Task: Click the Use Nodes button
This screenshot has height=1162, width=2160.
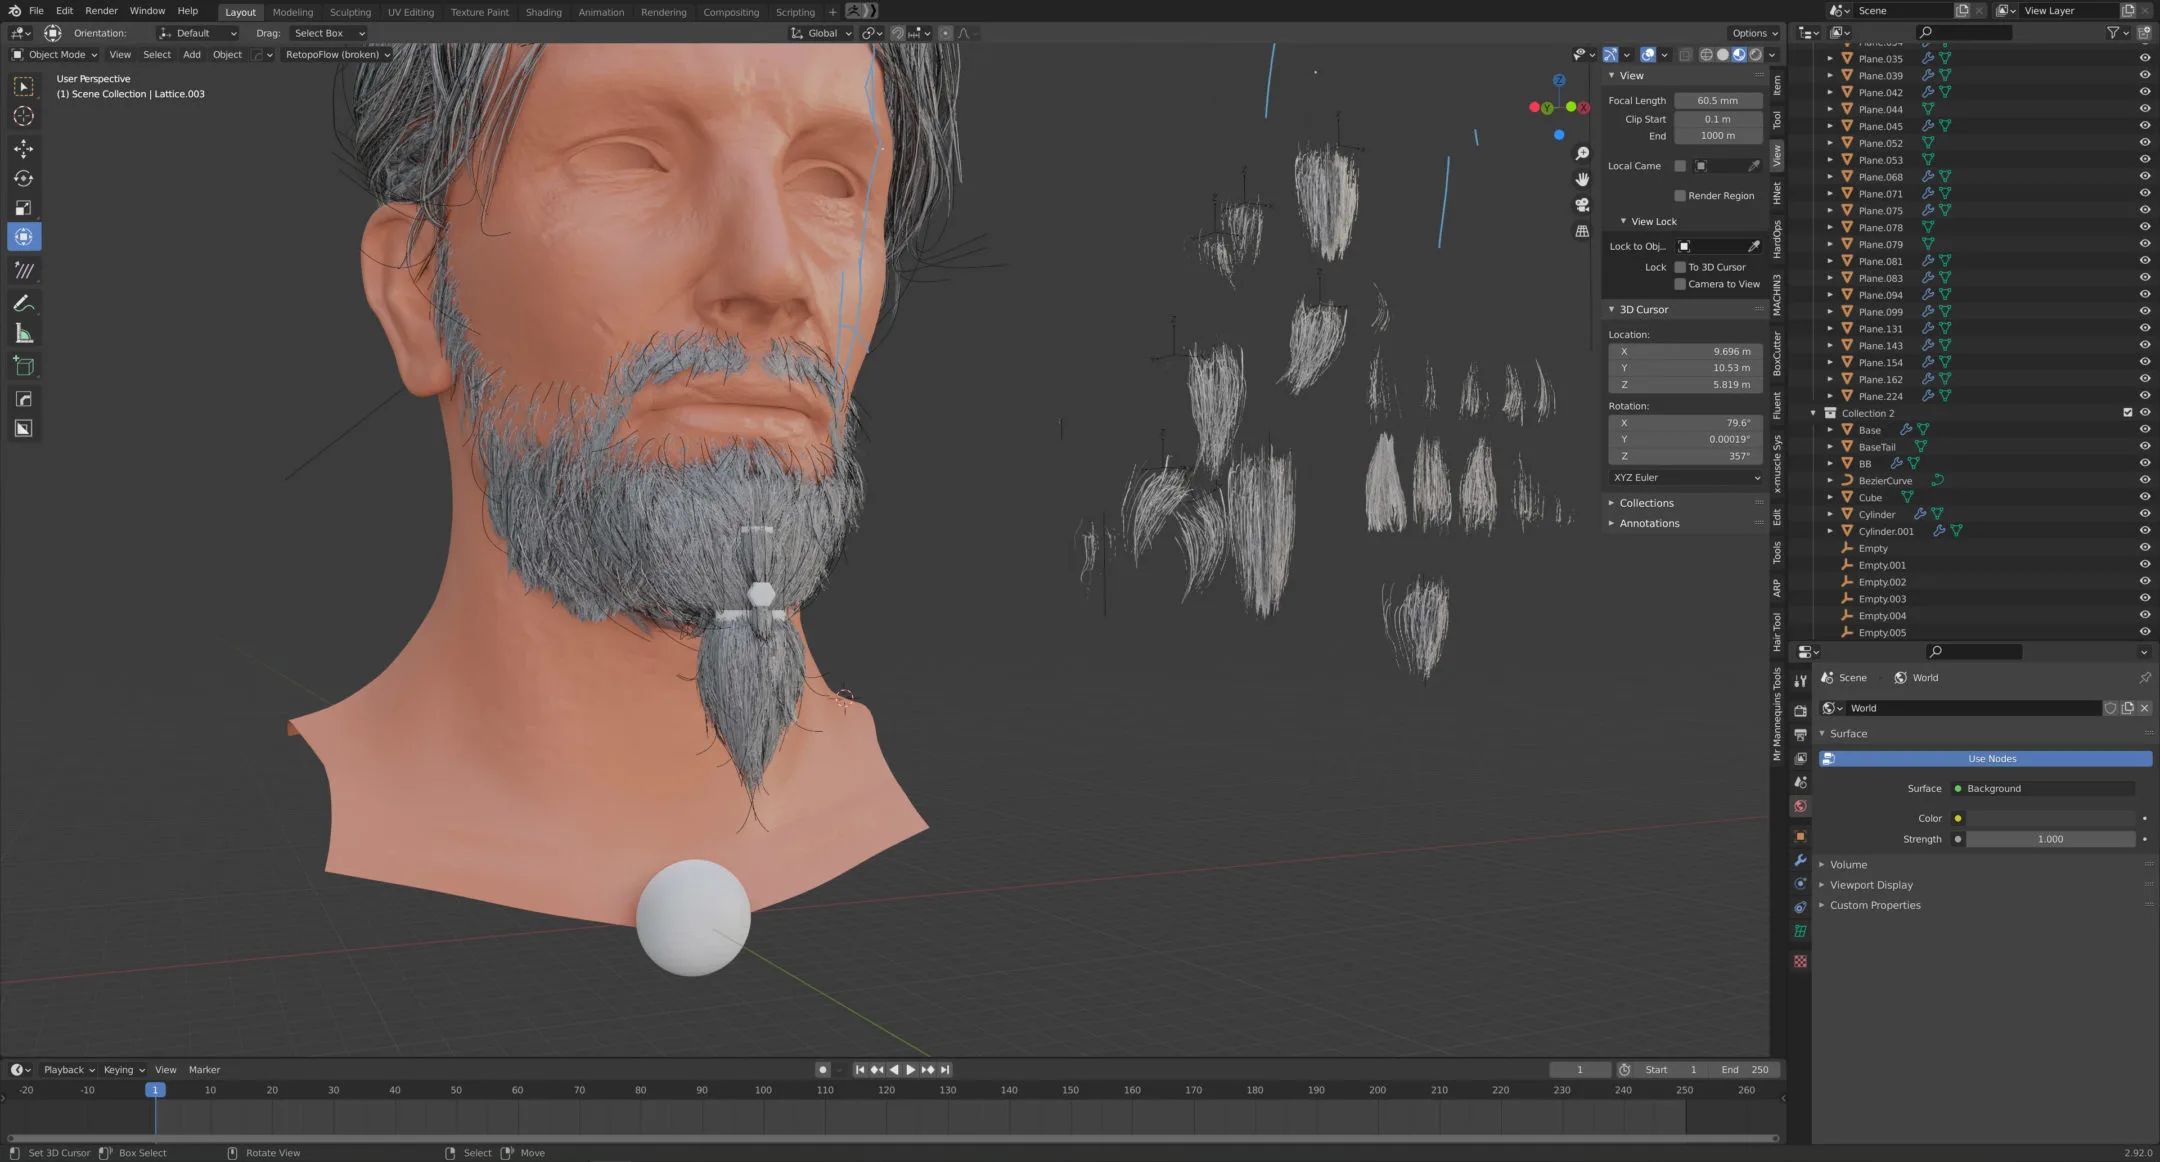Action: pos(1991,759)
